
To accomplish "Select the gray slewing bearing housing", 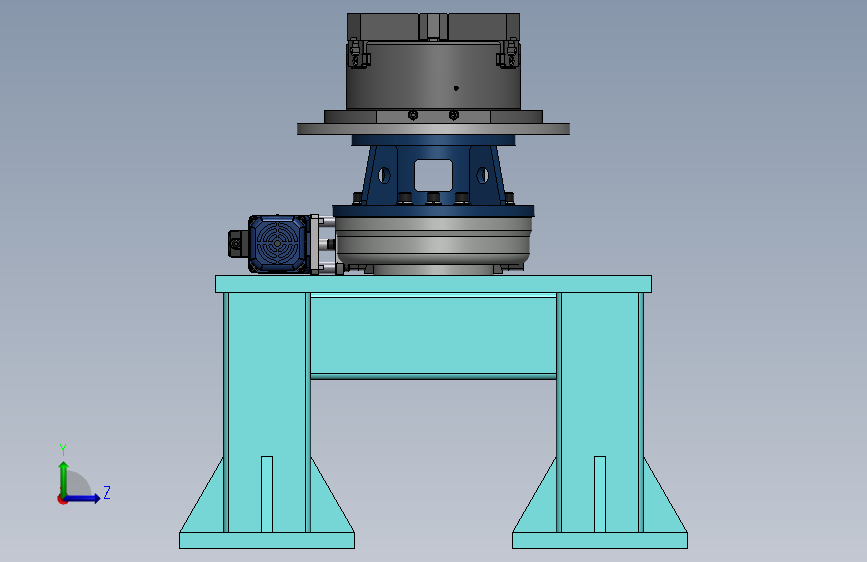I will (x=434, y=241).
